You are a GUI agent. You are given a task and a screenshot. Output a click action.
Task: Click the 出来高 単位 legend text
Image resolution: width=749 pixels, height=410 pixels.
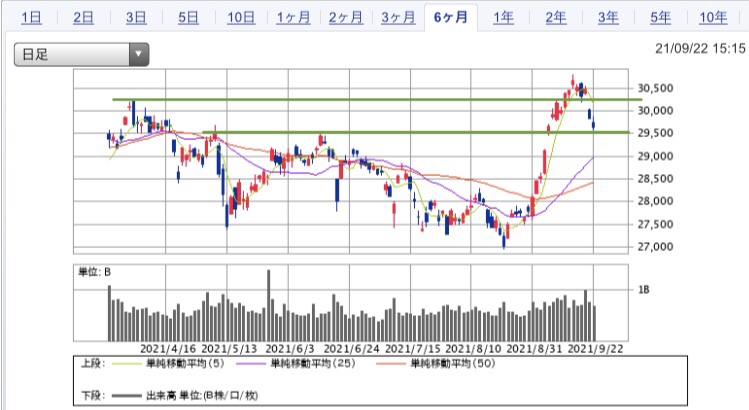[202, 396]
